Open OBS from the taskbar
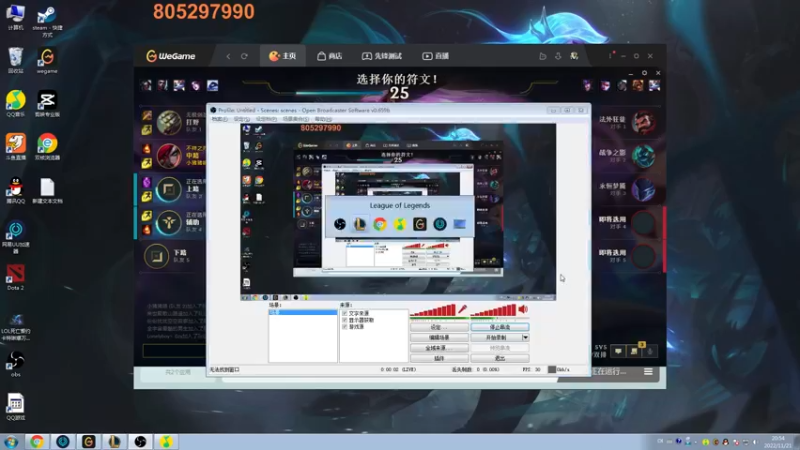Image resolution: width=800 pixels, height=450 pixels. pos(140,441)
